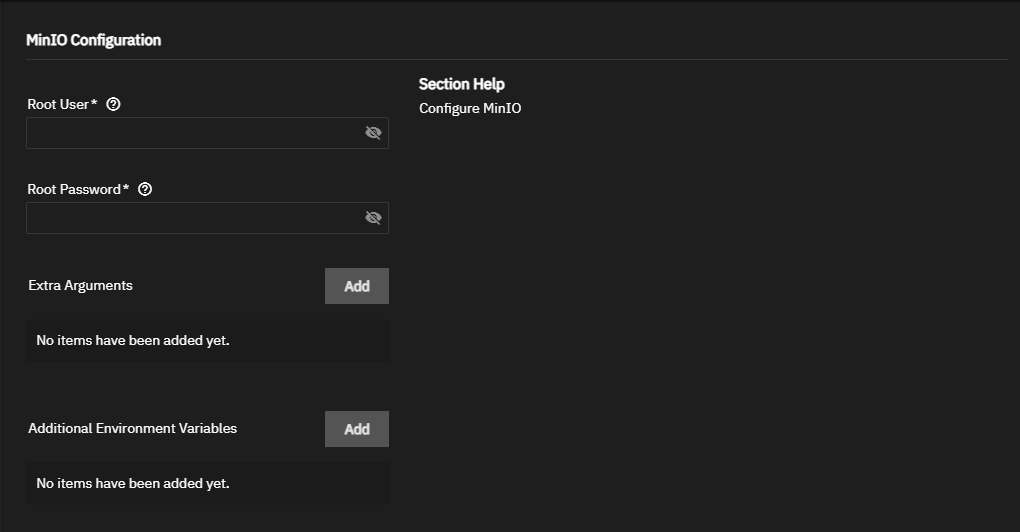Click the empty Extra Arguments list message
This screenshot has height=532, width=1020.
(x=133, y=340)
